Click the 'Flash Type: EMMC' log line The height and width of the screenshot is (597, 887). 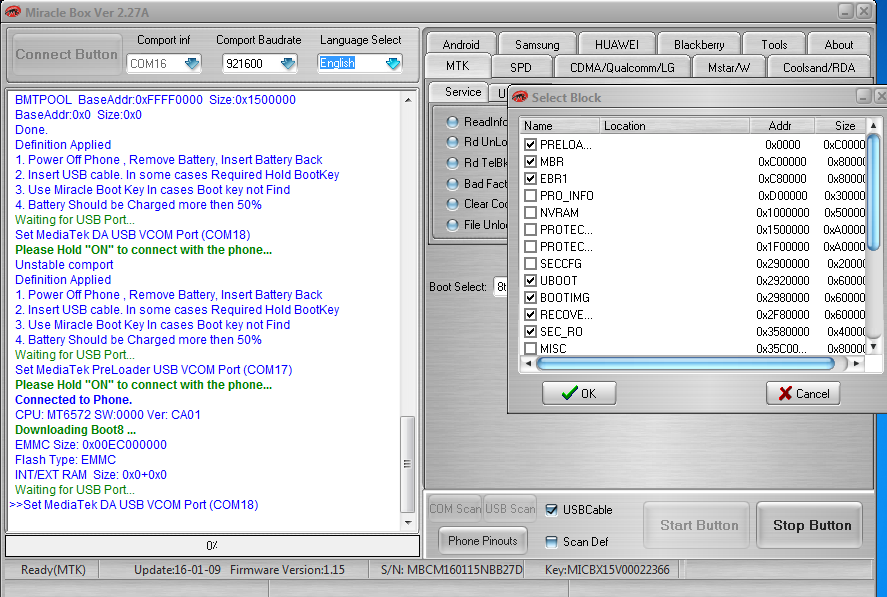coord(65,459)
